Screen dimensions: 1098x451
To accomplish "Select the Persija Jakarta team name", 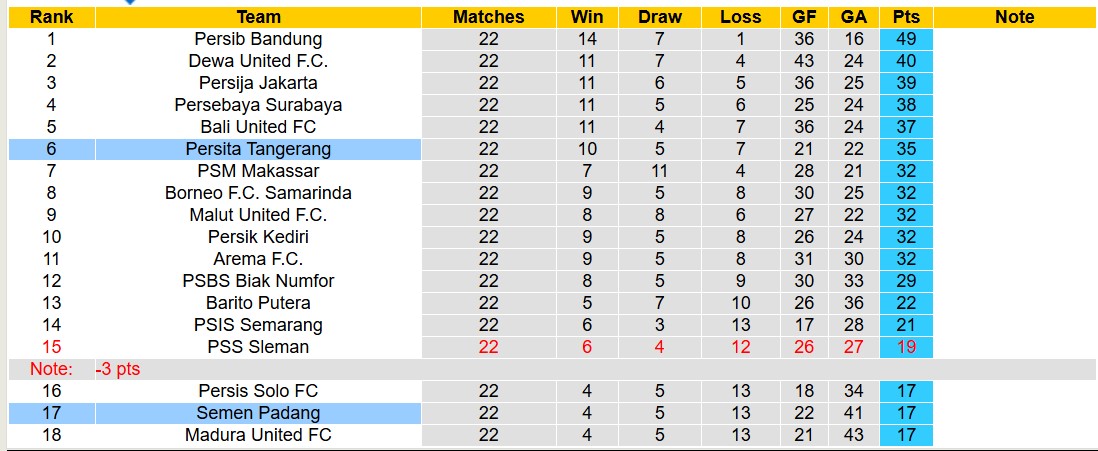I will [258, 83].
